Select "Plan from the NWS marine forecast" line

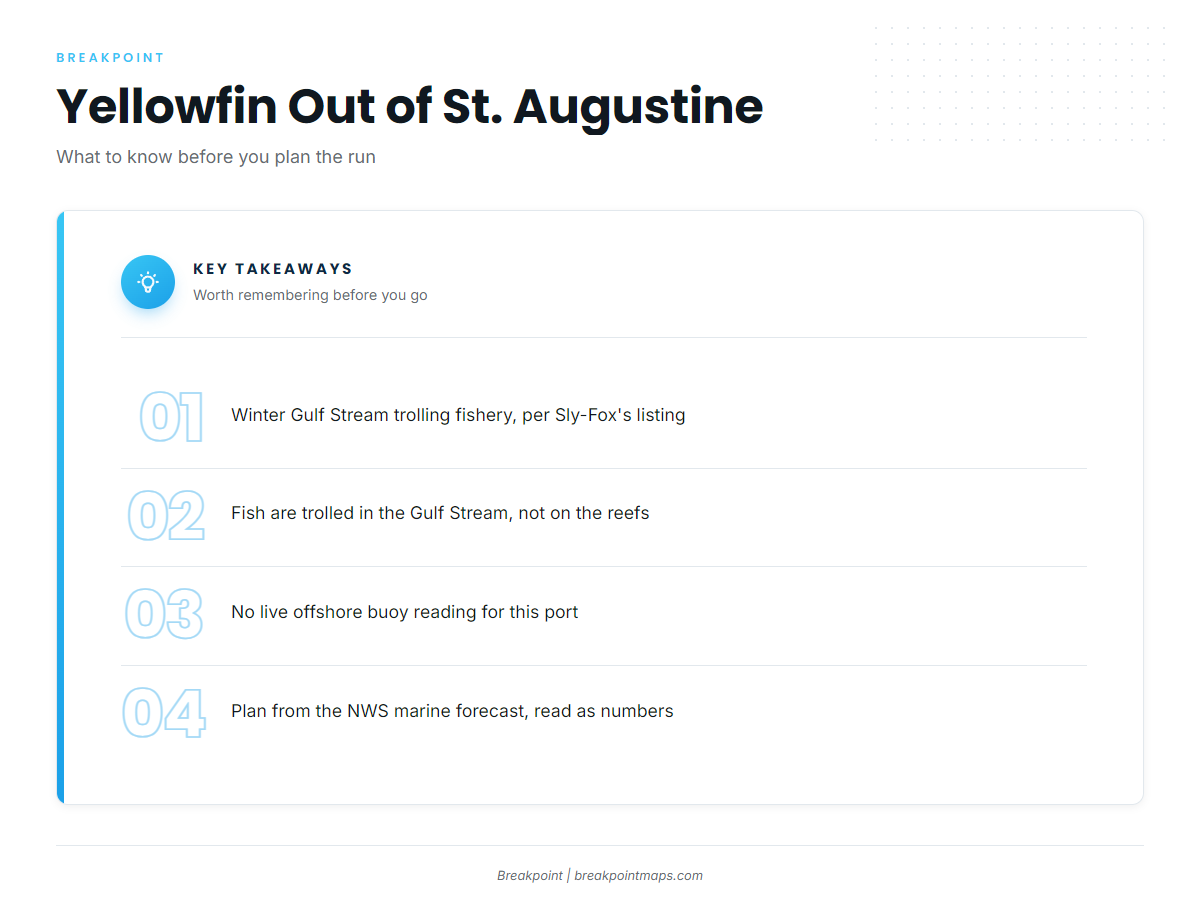[452, 711]
